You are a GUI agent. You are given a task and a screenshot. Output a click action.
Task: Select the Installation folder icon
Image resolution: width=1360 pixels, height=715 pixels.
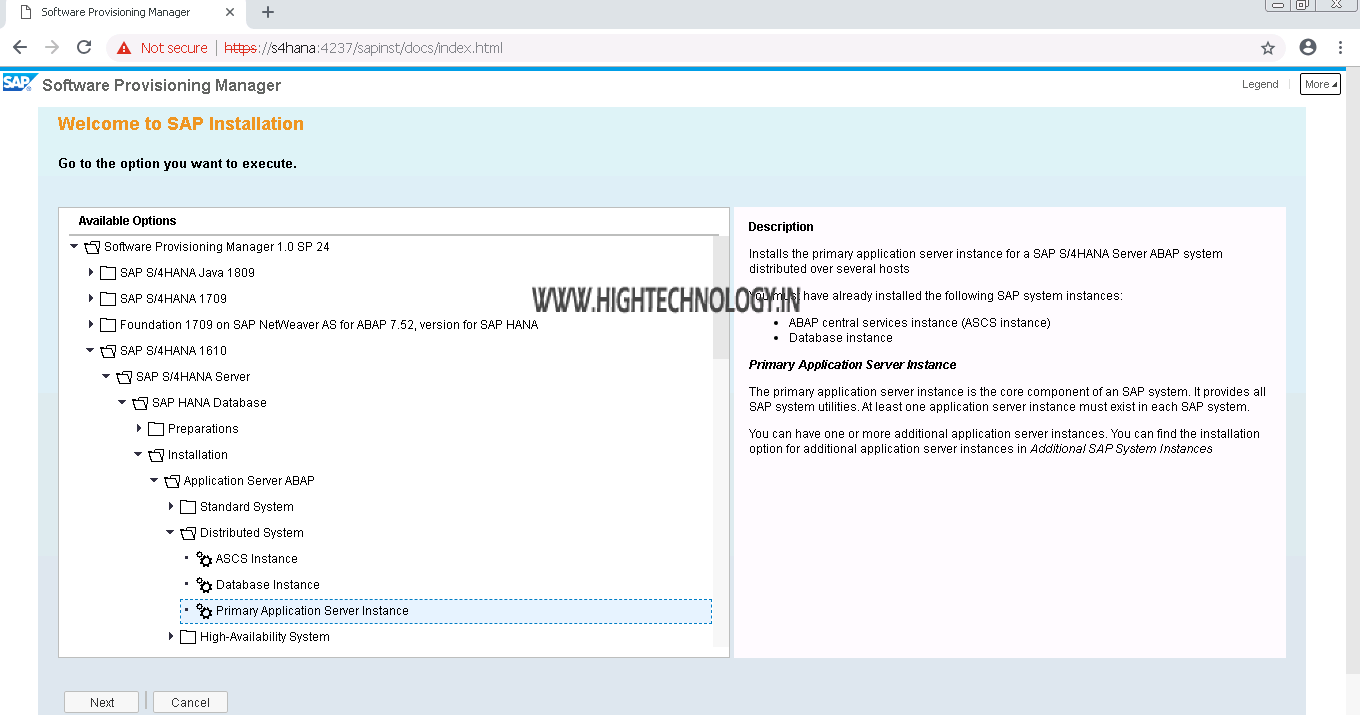(156, 455)
